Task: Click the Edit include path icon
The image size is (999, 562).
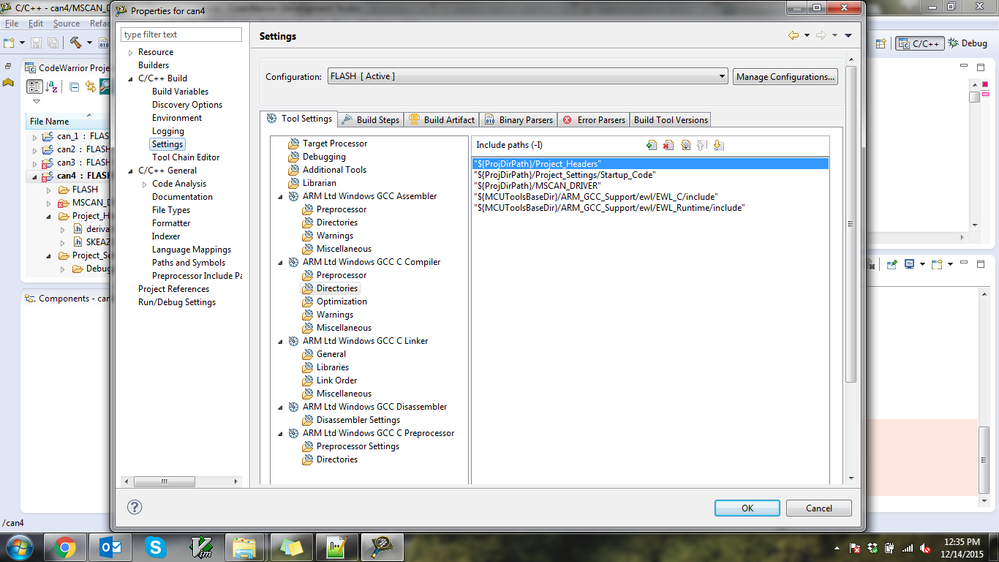Action: 686,145
